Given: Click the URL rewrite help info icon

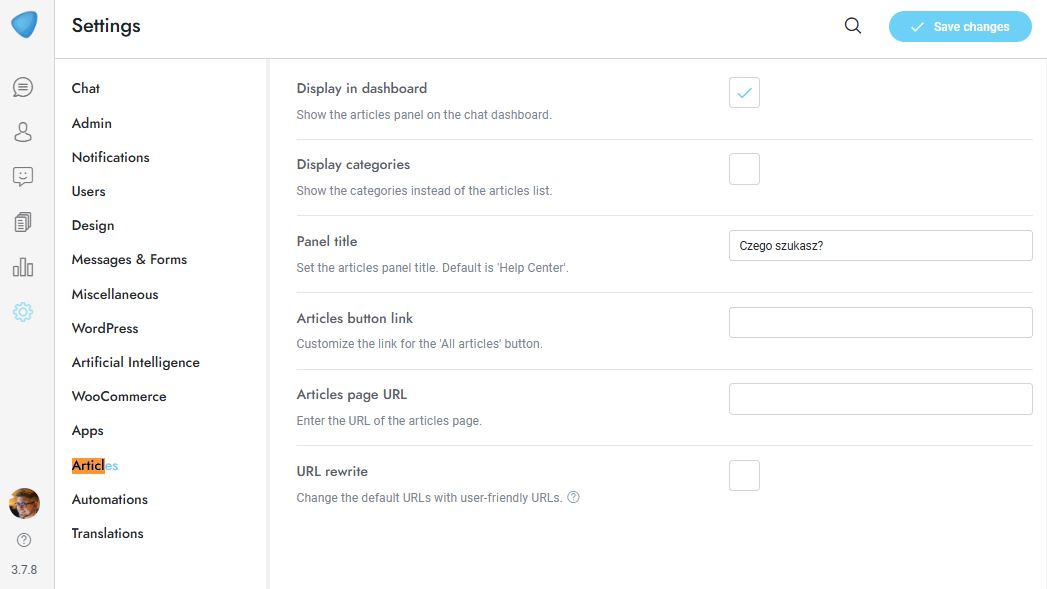Looking at the screenshot, I should (574, 497).
